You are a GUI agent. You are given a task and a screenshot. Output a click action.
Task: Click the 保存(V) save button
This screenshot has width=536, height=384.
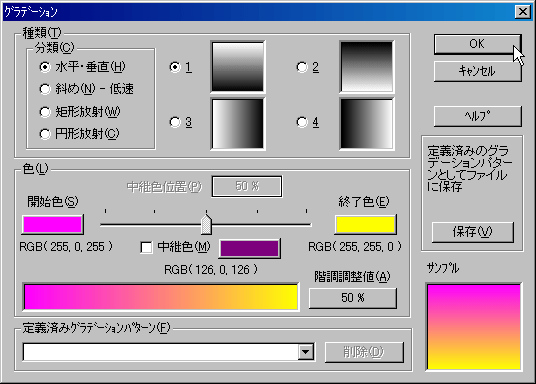click(473, 232)
